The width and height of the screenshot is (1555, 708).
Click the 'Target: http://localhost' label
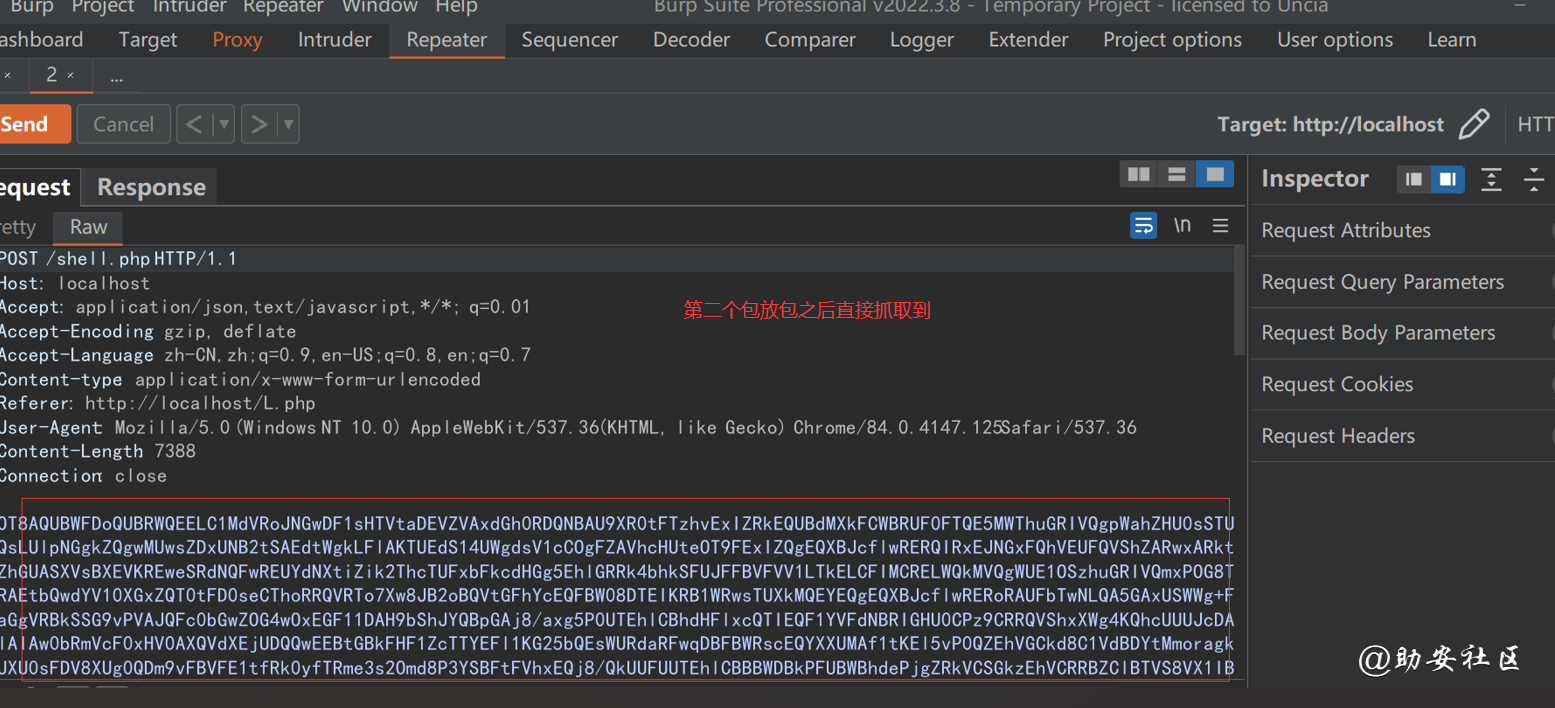click(1330, 125)
